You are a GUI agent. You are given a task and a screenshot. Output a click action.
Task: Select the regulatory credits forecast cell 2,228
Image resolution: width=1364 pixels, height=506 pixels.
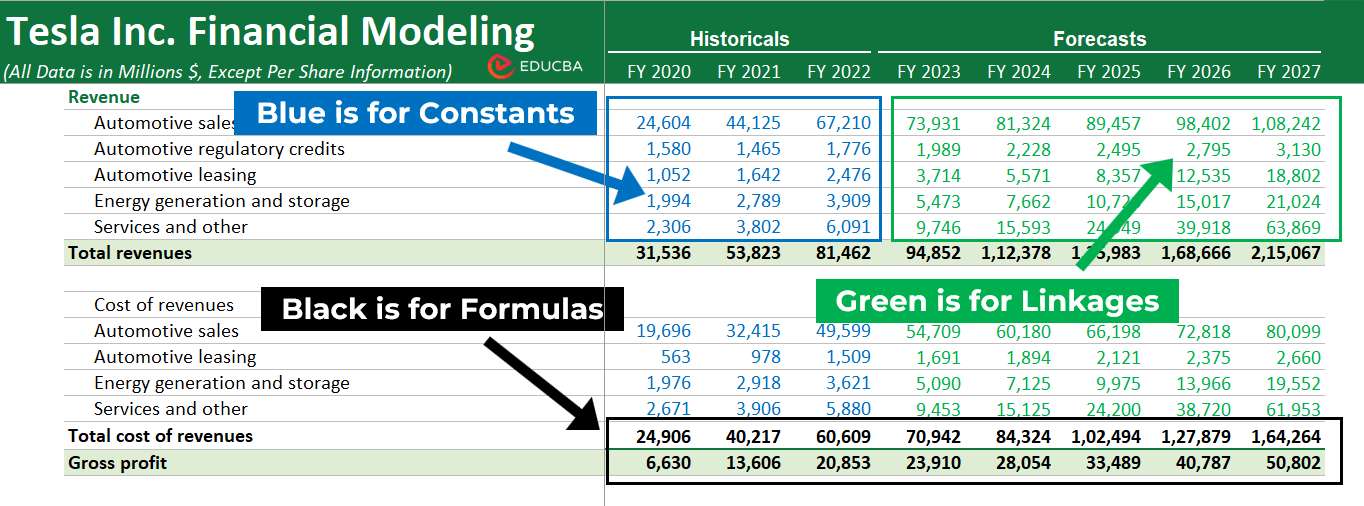pos(1028,150)
